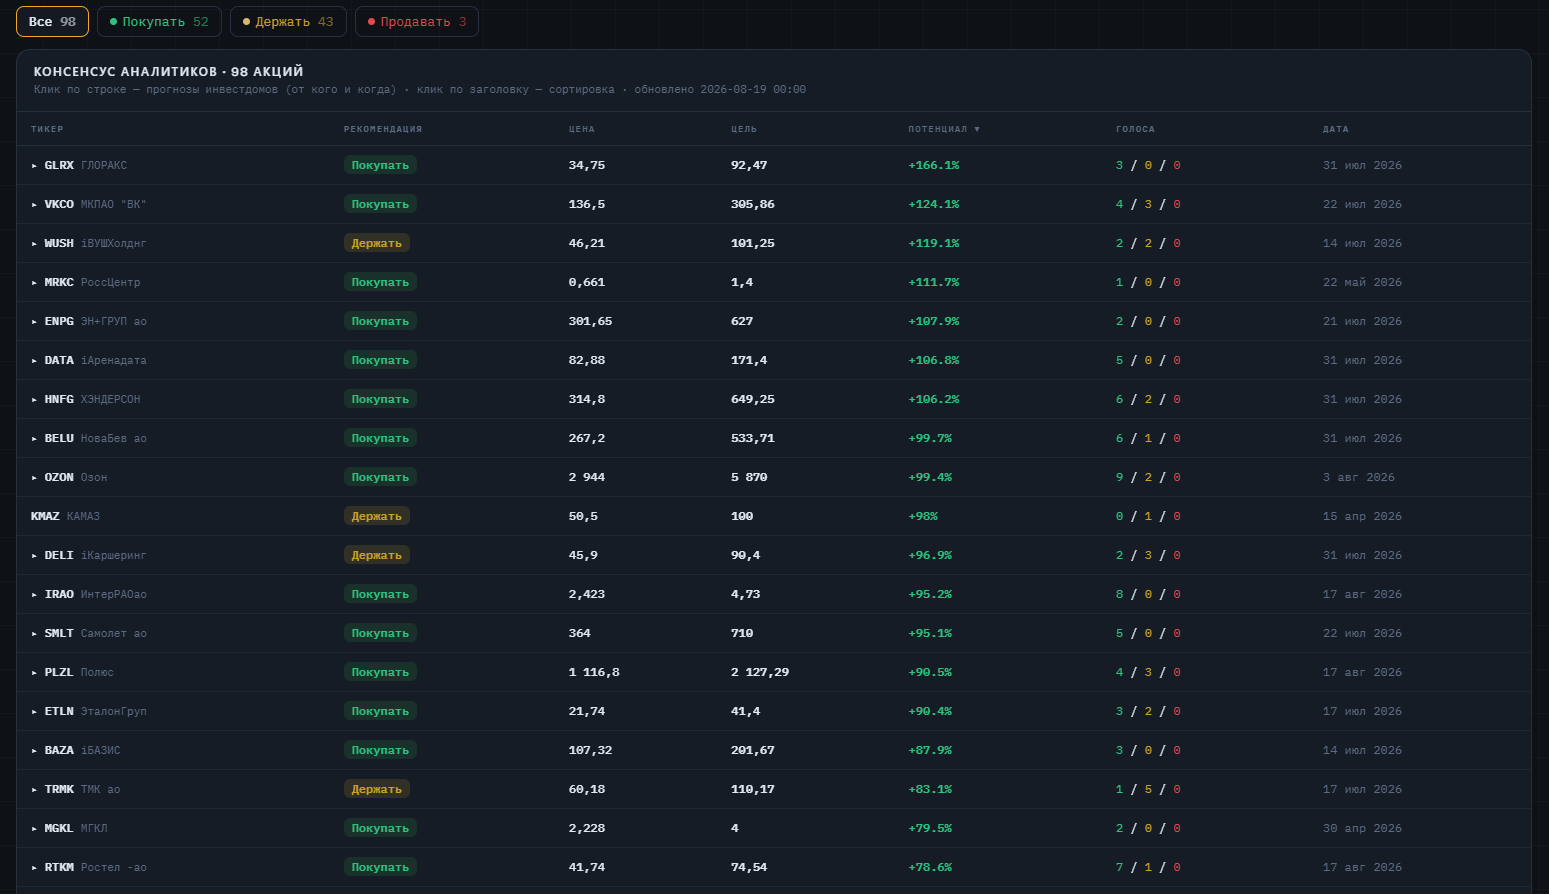Click the "Дата" column header
The width and height of the screenshot is (1549, 894).
pos(1336,129)
